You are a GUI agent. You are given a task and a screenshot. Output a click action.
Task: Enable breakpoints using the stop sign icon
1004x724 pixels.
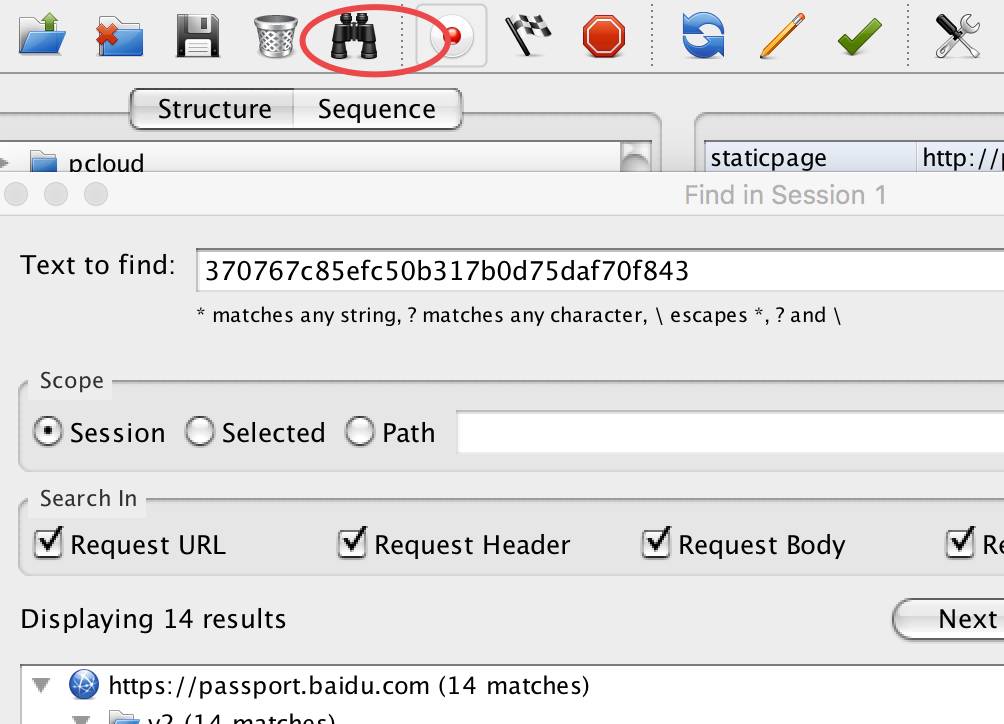(x=604, y=35)
